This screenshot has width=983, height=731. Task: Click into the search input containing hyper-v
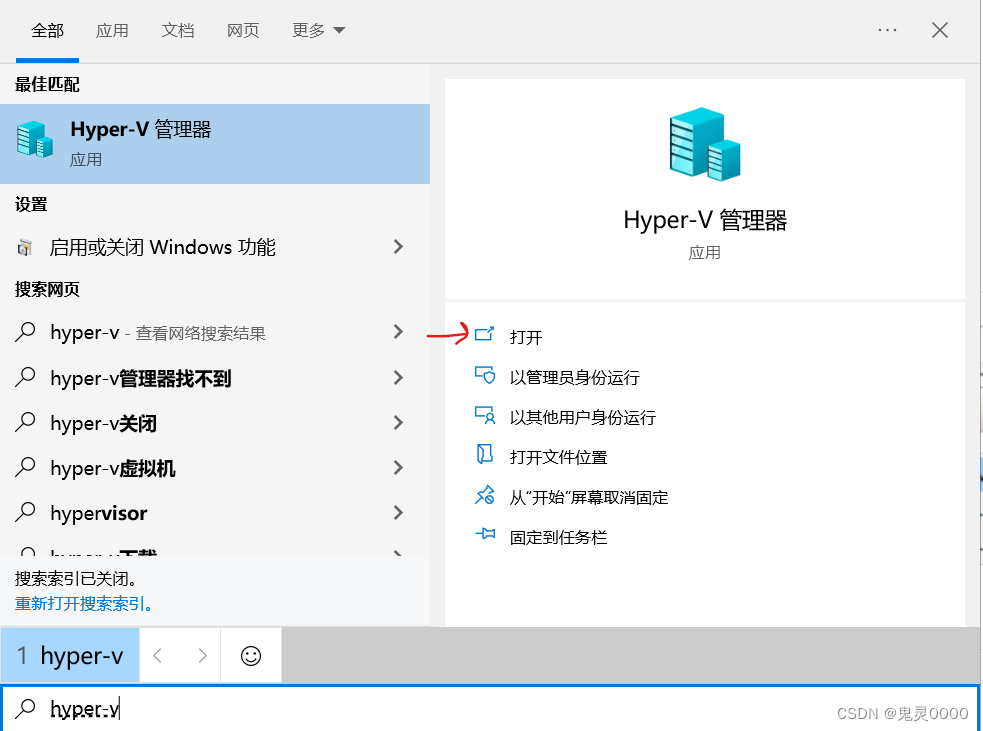(x=489, y=708)
